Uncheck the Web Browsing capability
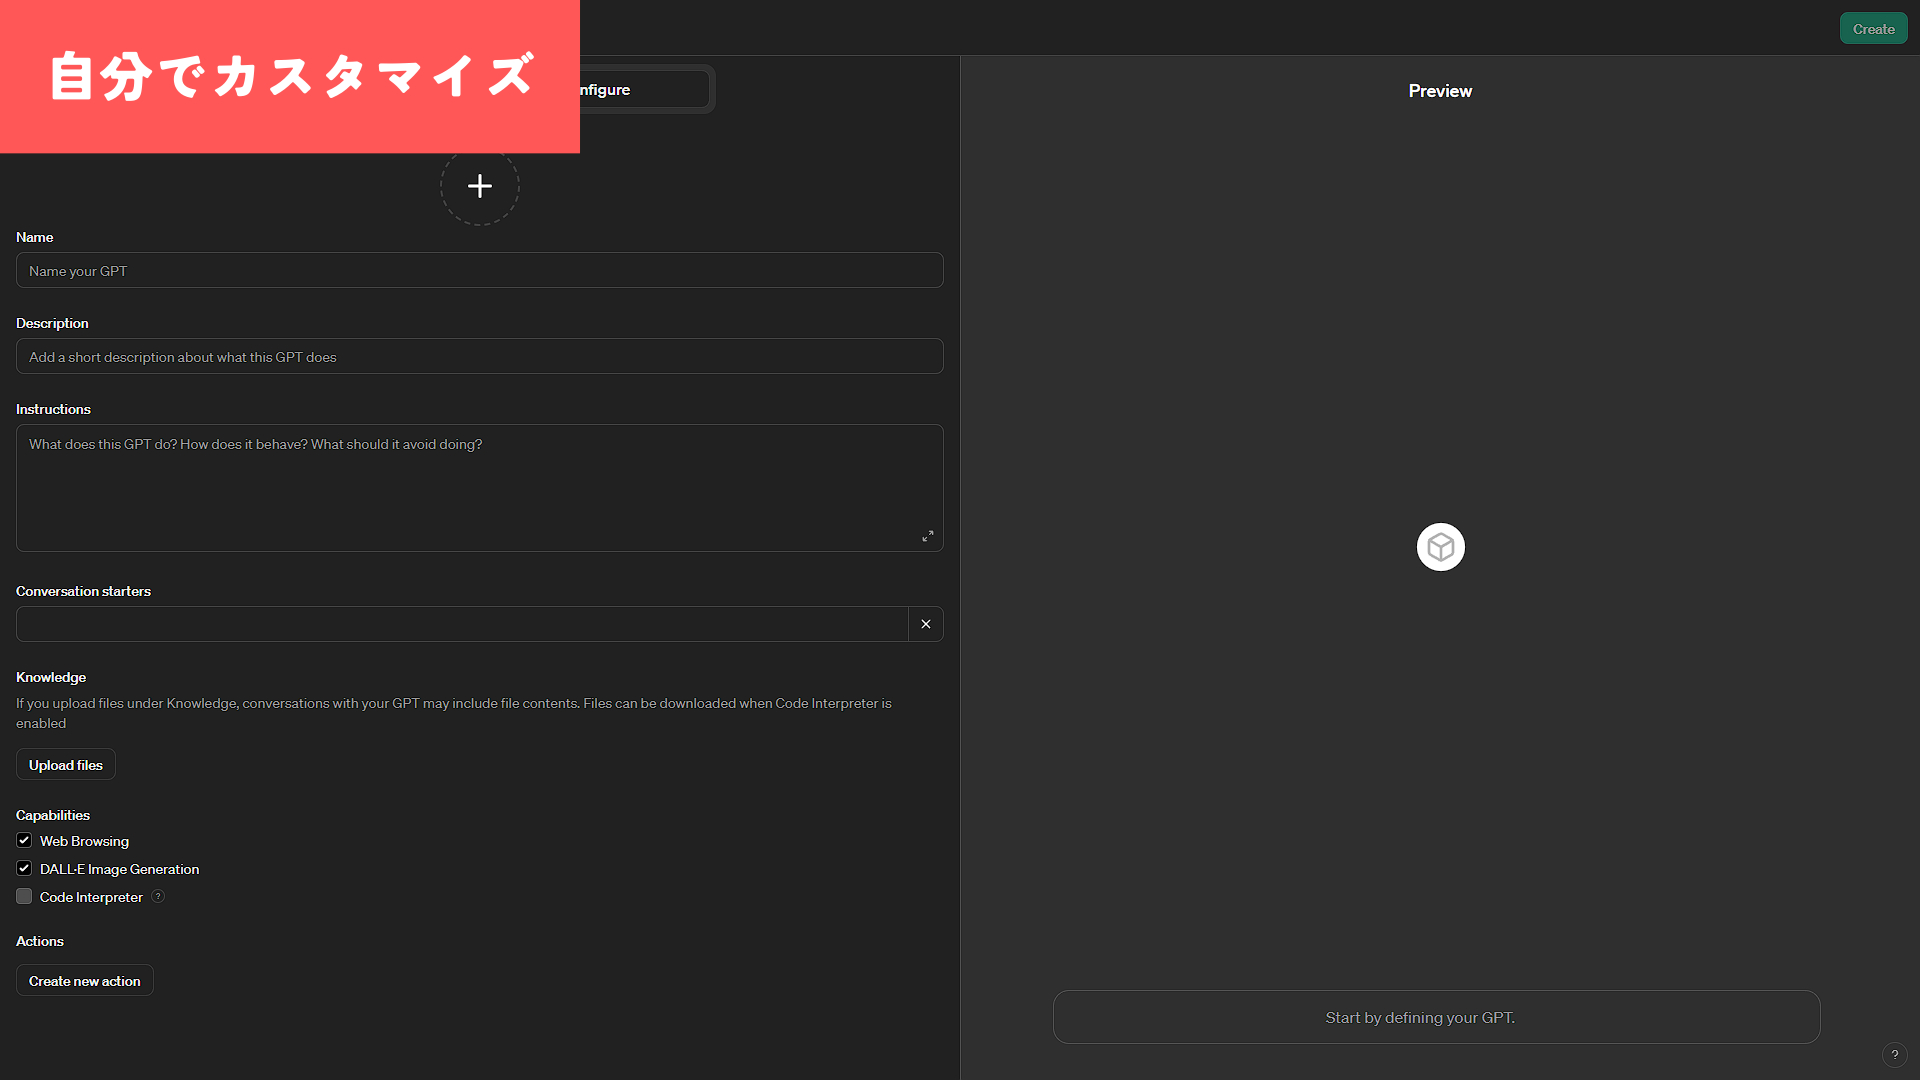The width and height of the screenshot is (1920, 1080). (x=24, y=840)
